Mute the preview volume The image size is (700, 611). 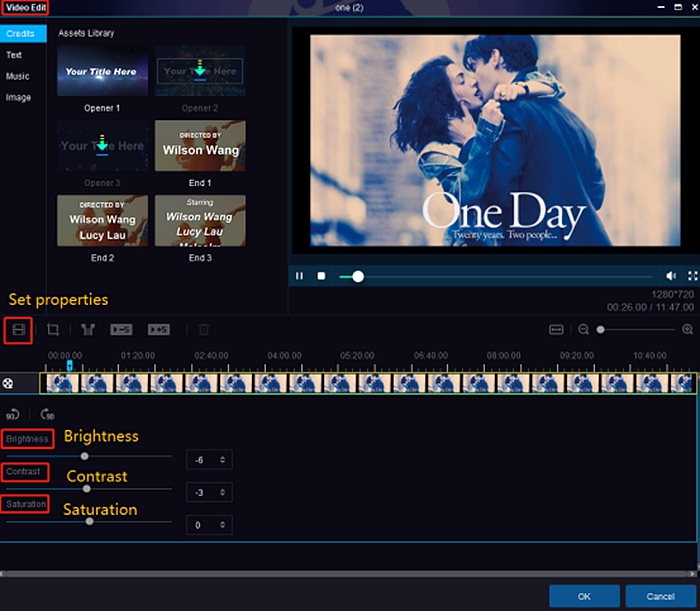671,276
